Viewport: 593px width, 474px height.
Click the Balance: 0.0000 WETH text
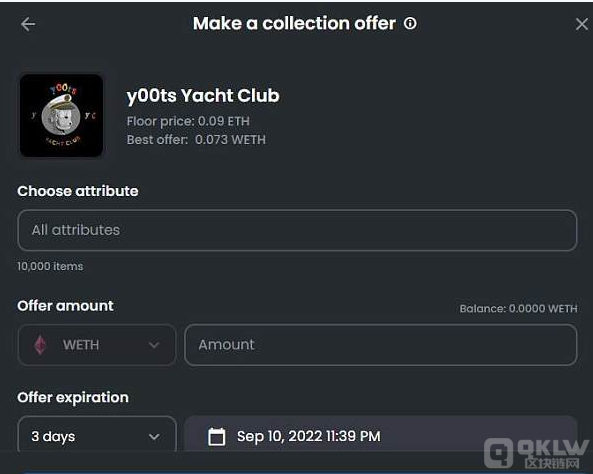pyautogui.click(x=518, y=309)
